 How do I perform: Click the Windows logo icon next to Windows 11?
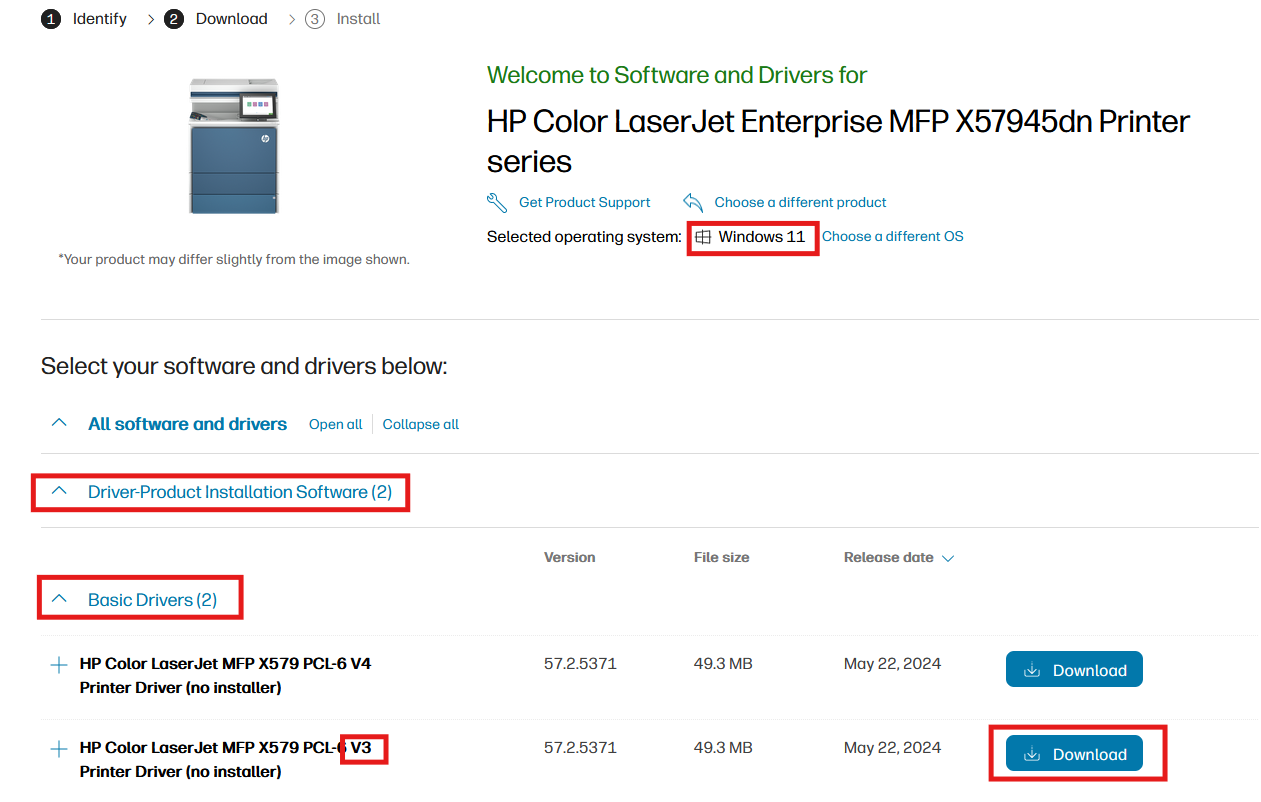coord(703,238)
